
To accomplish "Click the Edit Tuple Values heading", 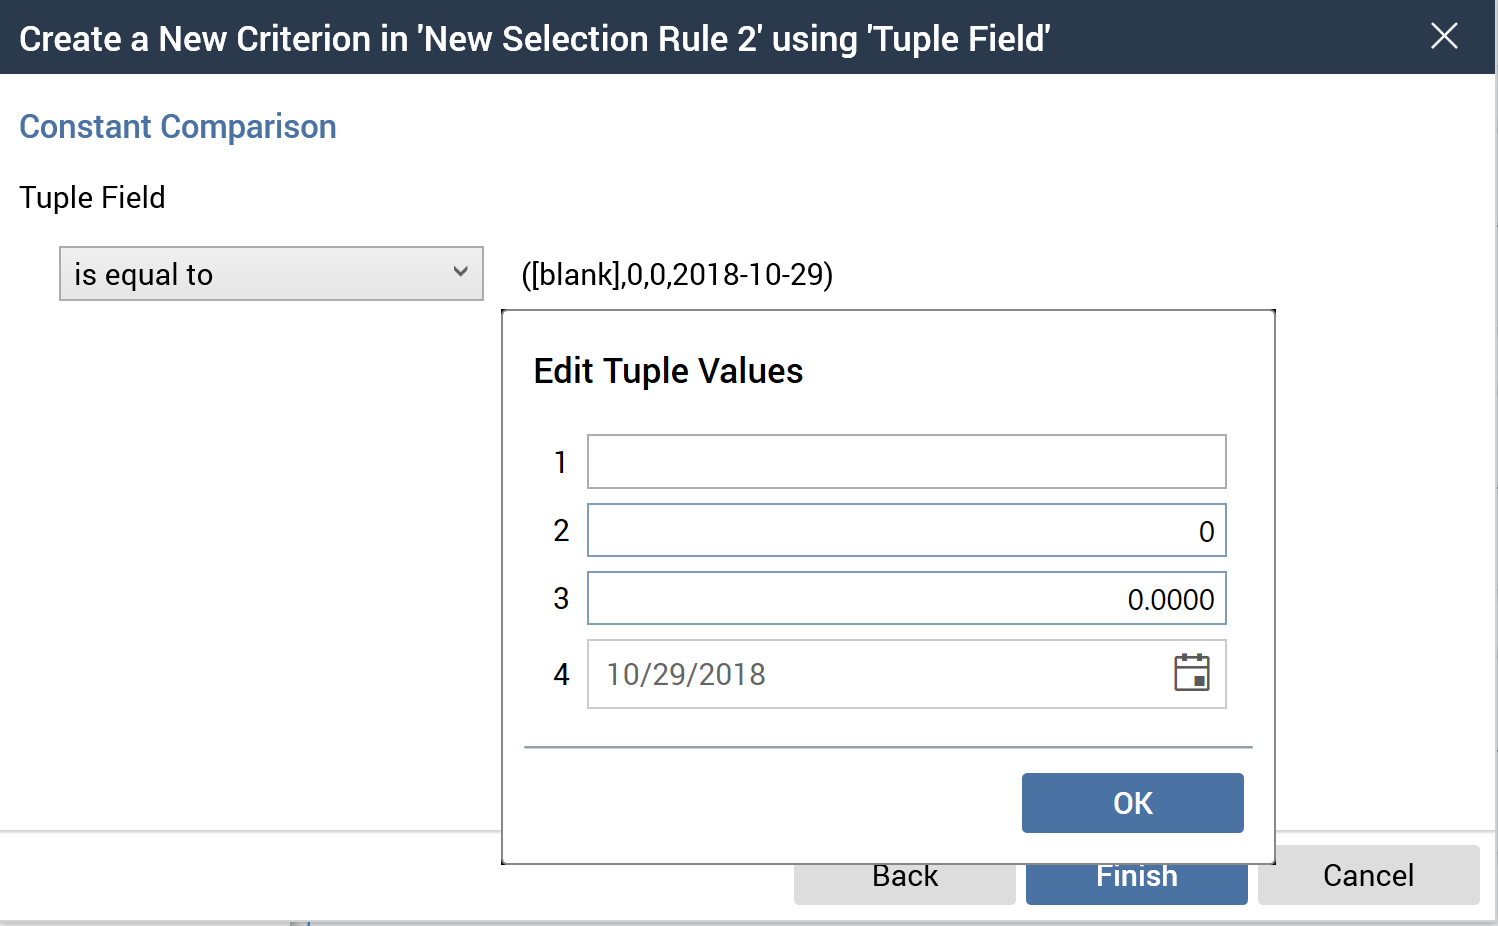I will (668, 370).
